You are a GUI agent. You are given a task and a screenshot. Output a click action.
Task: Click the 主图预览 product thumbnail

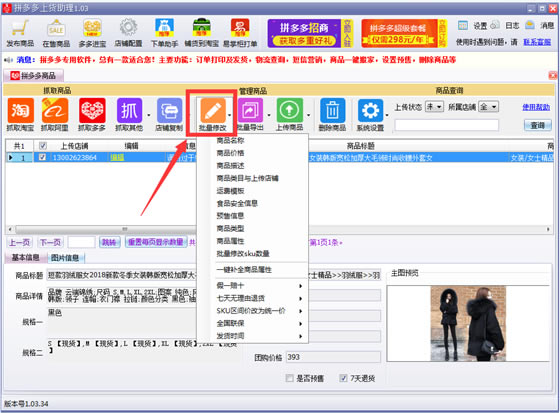pos(468,323)
